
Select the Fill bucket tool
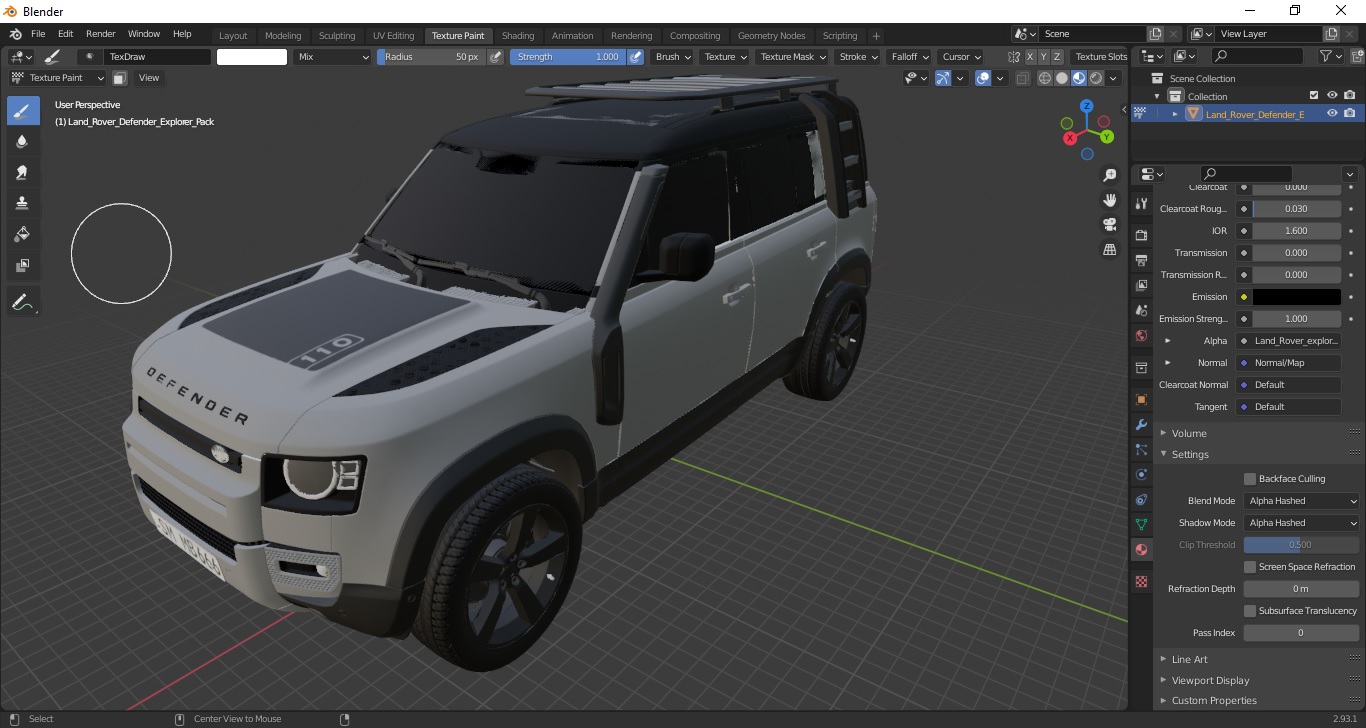23,235
